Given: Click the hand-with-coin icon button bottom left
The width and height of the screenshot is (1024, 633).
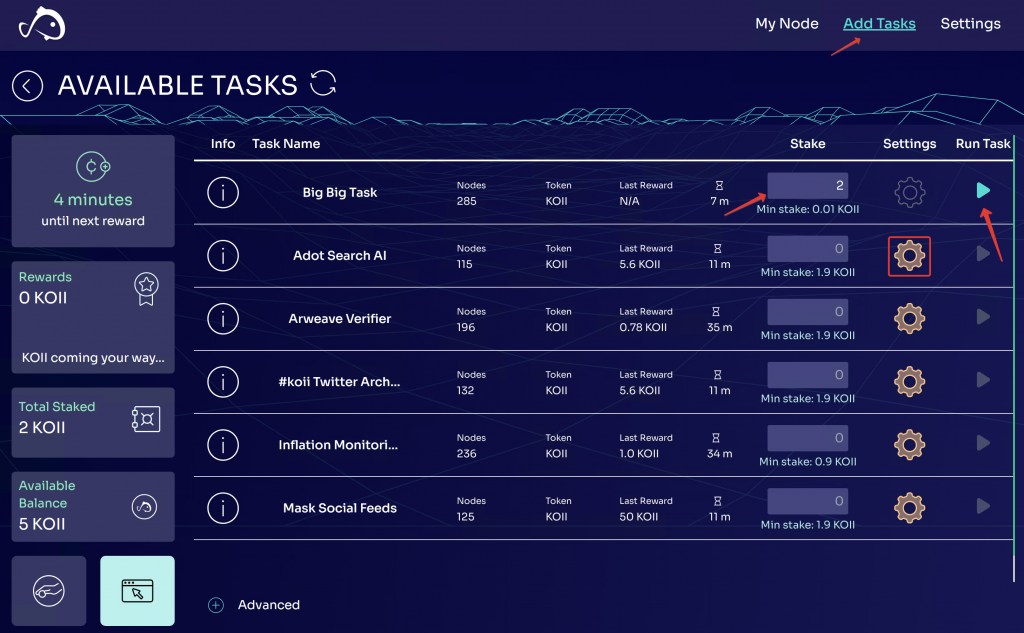Looking at the screenshot, I should [x=49, y=590].
